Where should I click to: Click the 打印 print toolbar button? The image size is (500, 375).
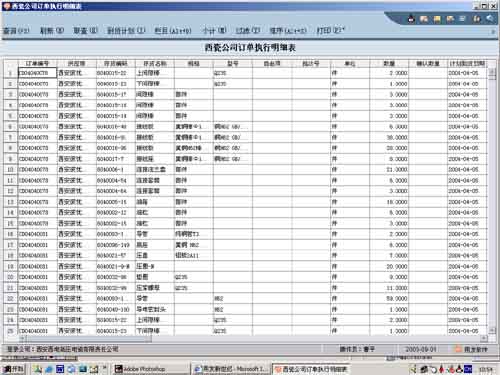click(330, 30)
